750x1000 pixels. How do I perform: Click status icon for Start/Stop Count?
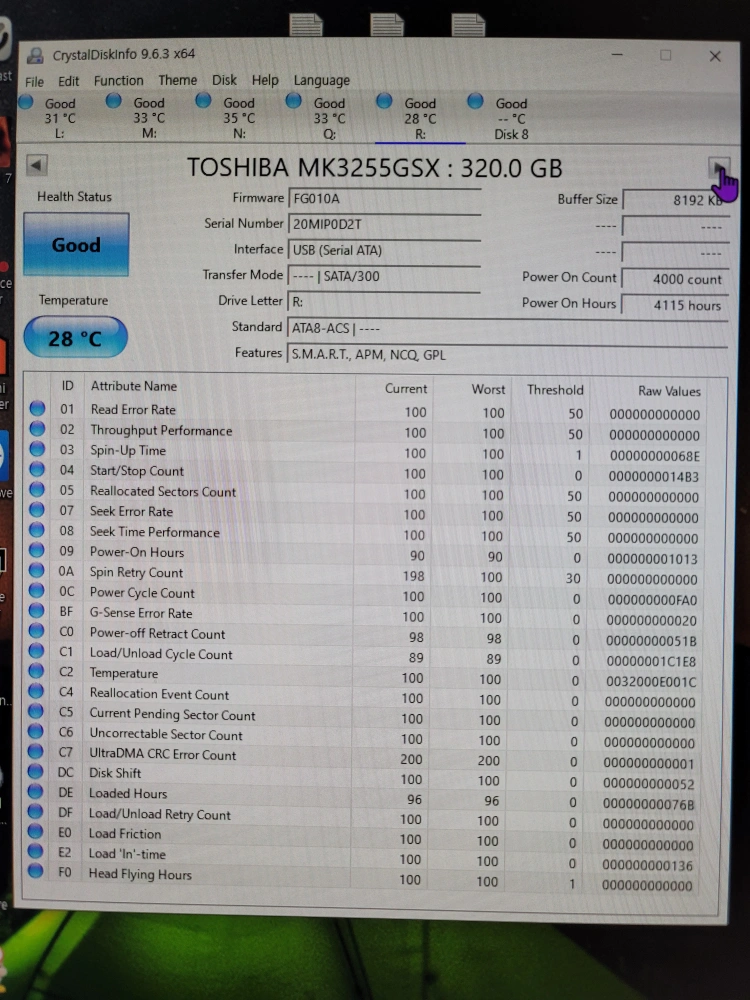click(37, 469)
